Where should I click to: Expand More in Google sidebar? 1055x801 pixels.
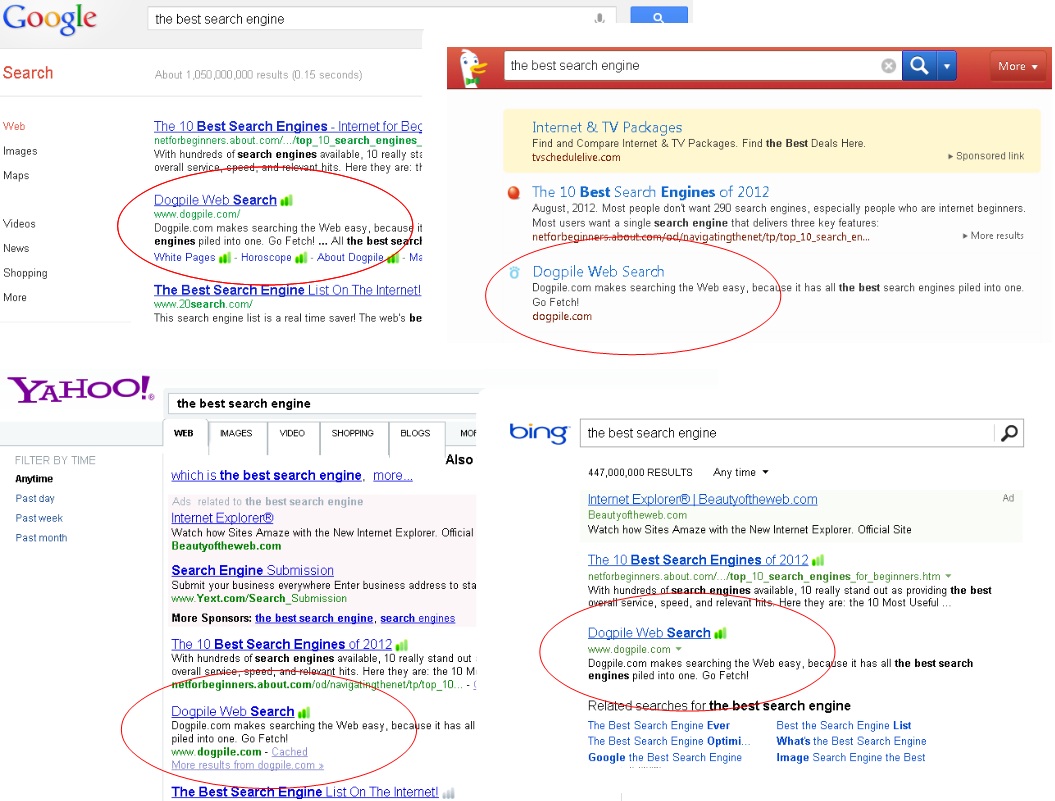point(15,298)
